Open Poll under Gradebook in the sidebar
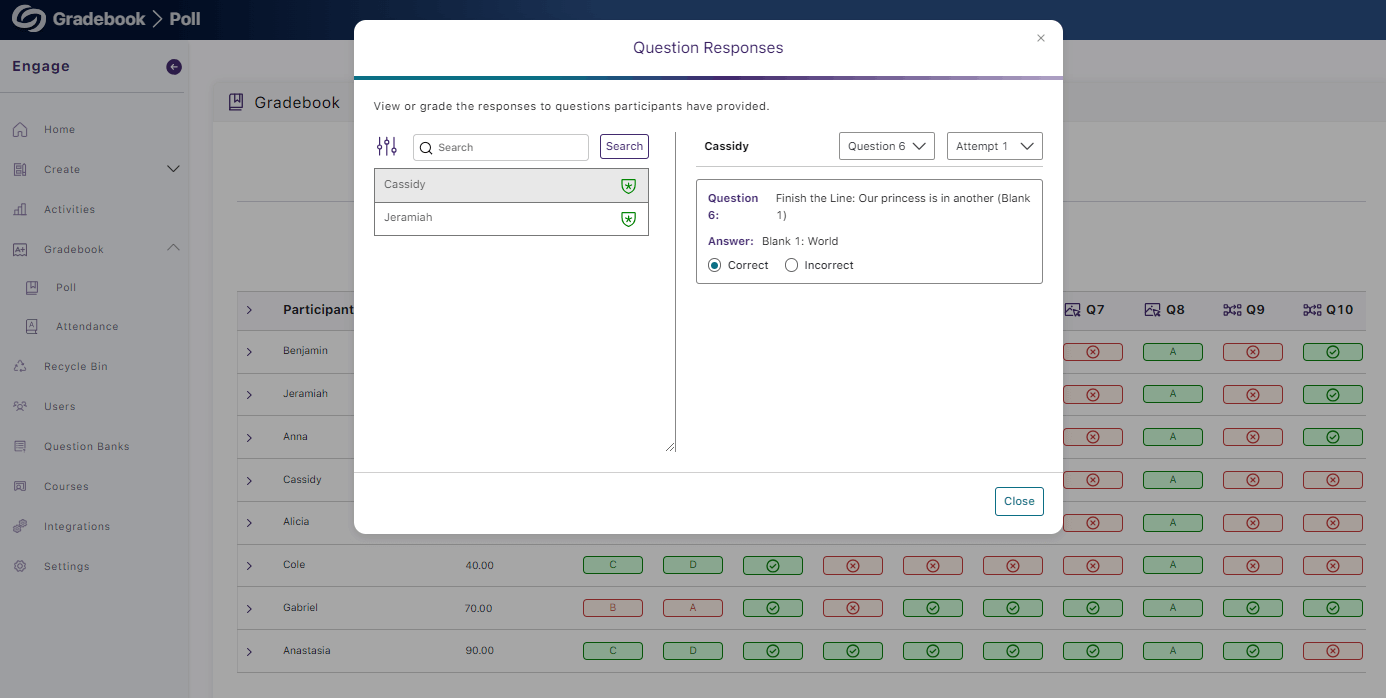 (66, 288)
